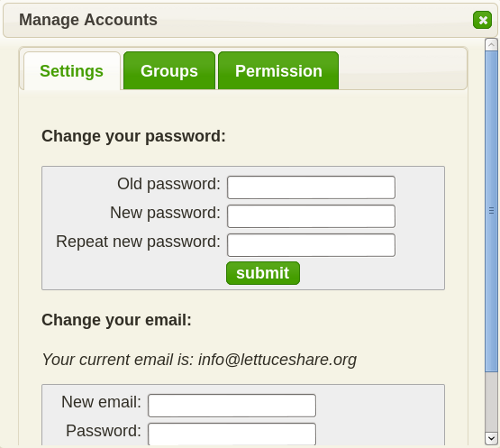This screenshot has height=448, width=500.
Task: Click the scrollbar down arrow
Action: [x=491, y=438]
